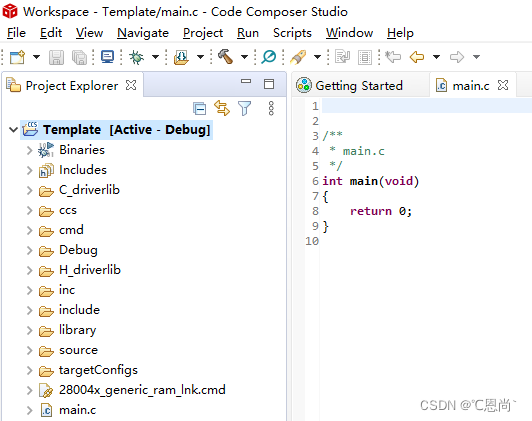
Task: Expand the Binaries node
Action: (x=30, y=150)
